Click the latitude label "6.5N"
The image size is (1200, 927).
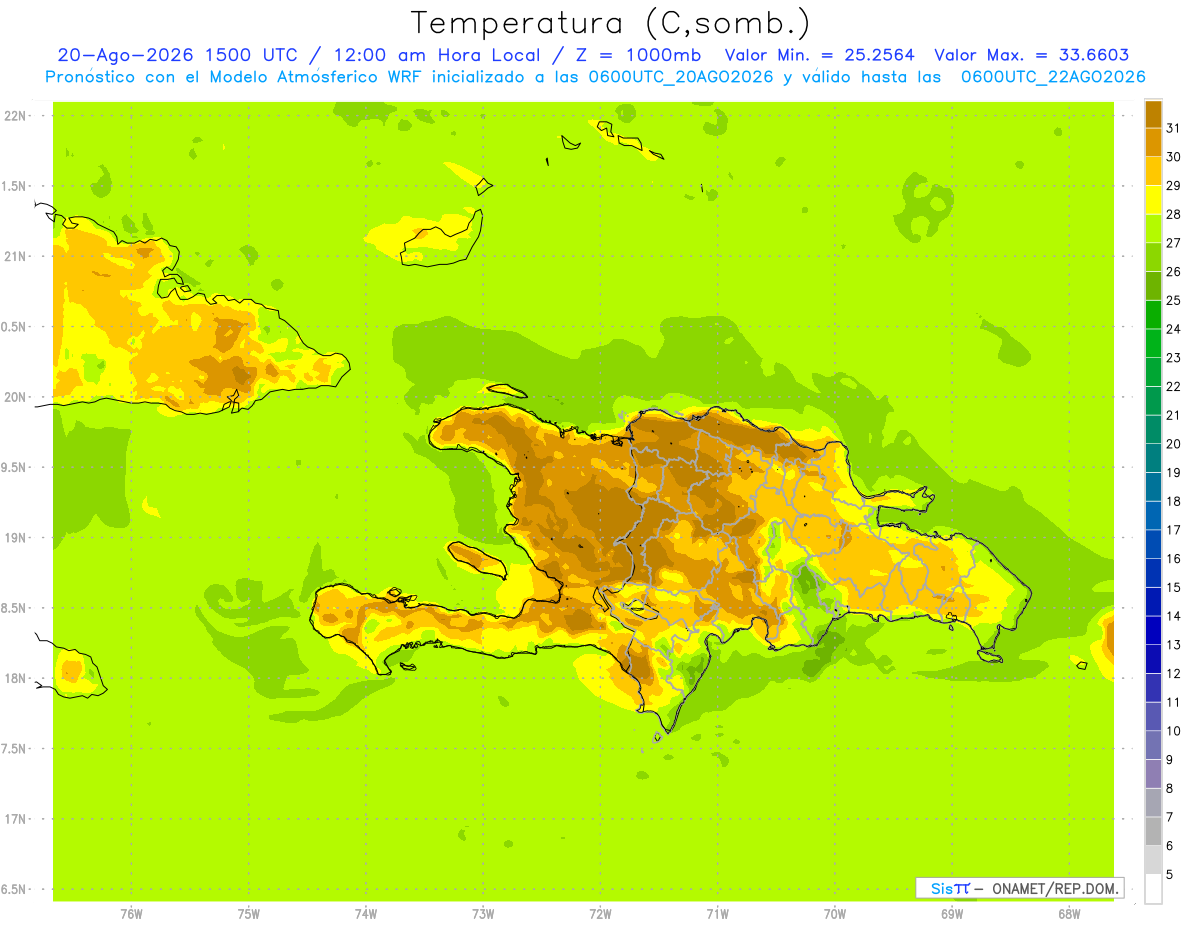15,889
